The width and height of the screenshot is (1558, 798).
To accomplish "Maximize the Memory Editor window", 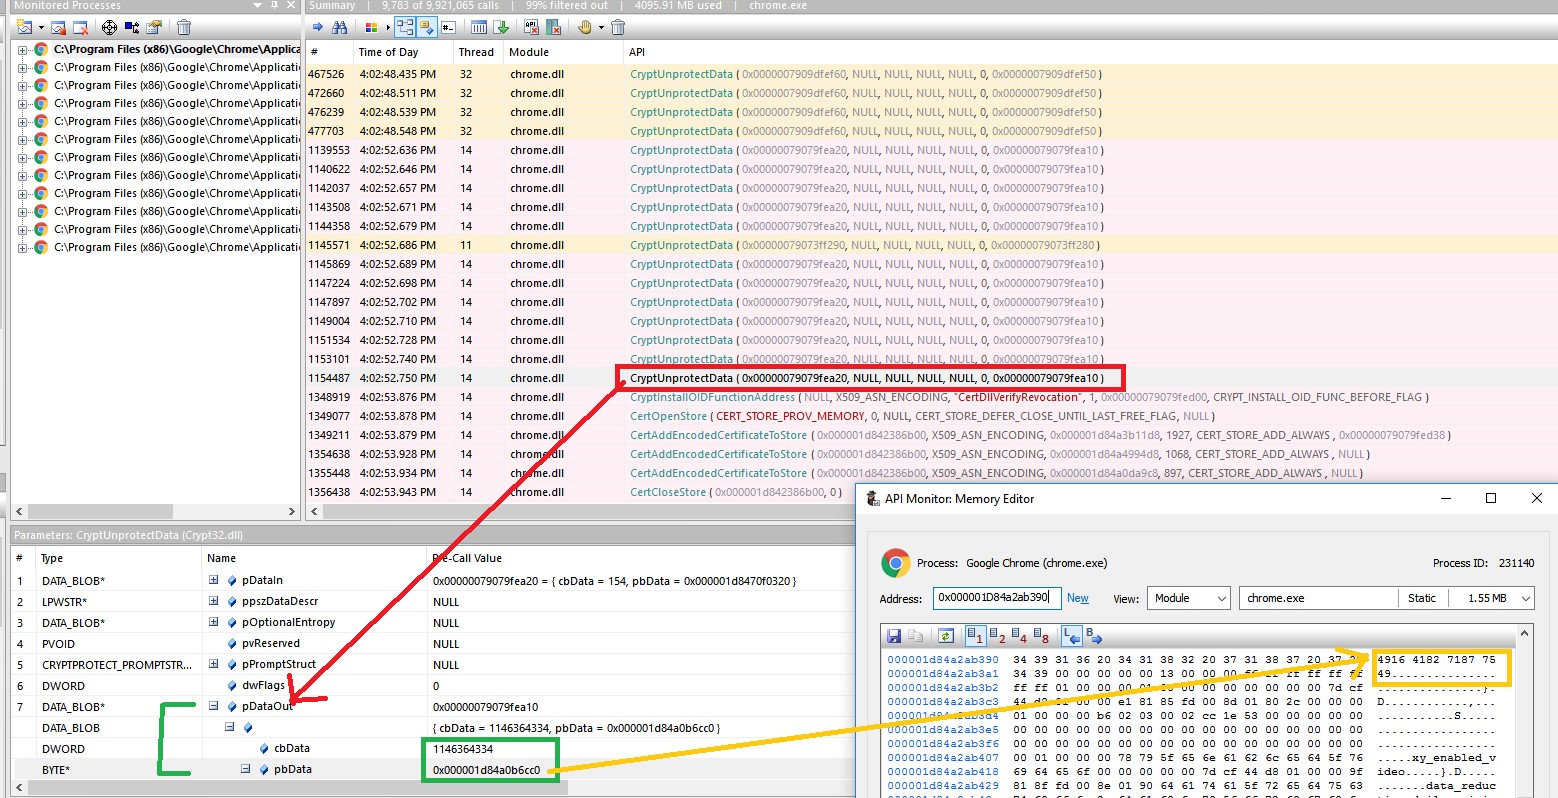I will (x=1490, y=498).
